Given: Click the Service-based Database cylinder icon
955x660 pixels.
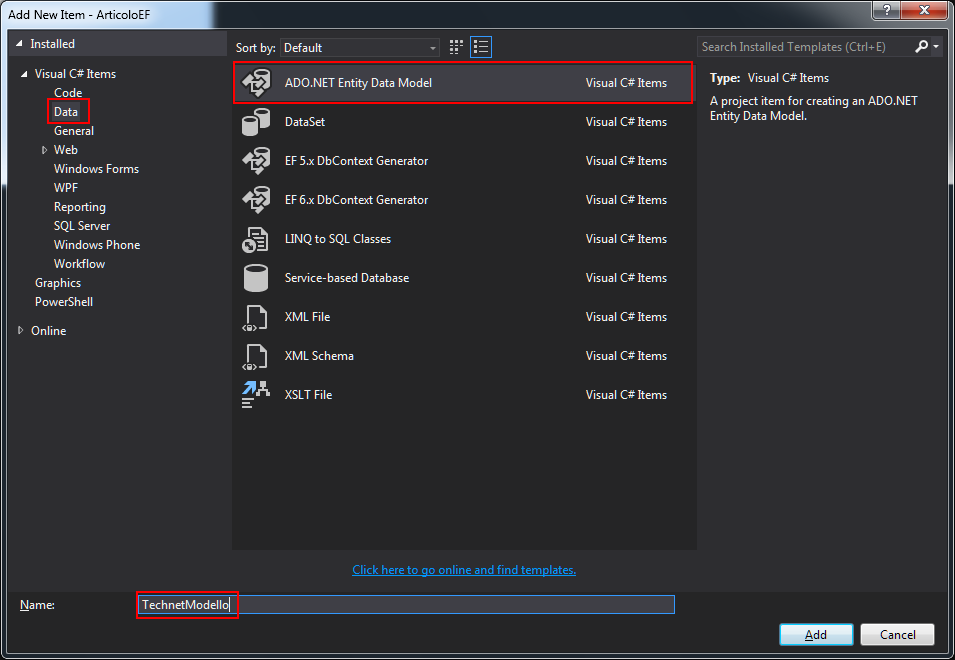Looking at the screenshot, I should point(256,278).
